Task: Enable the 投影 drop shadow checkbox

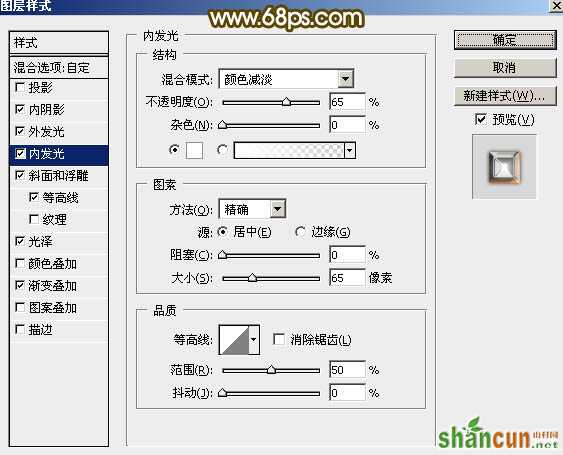Action: (x=20, y=88)
